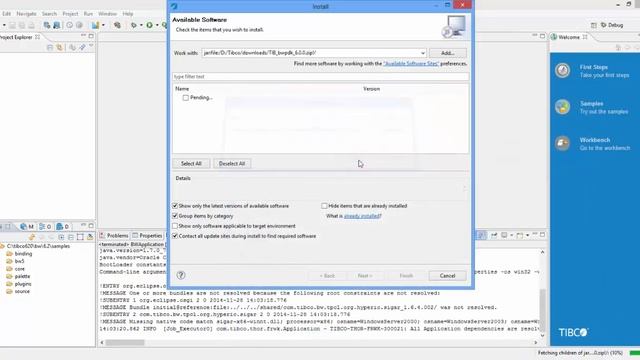
Task: Click the Open Perspective icon next to Debug
Action: click(x=593, y=25)
